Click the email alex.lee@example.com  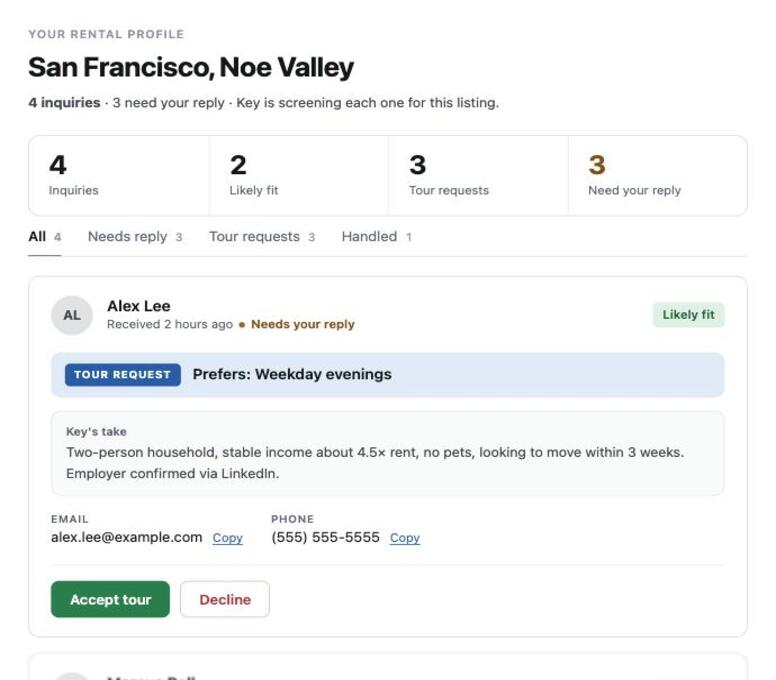(x=127, y=537)
